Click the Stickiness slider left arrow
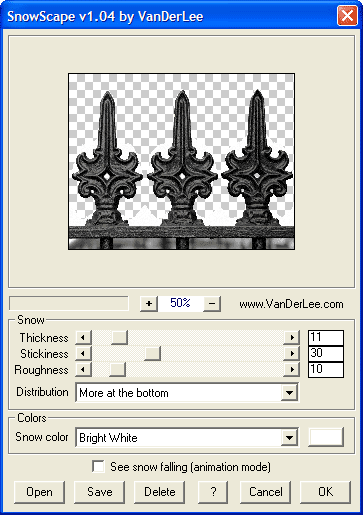This screenshot has height=515, width=363. pyautogui.click(x=83, y=353)
